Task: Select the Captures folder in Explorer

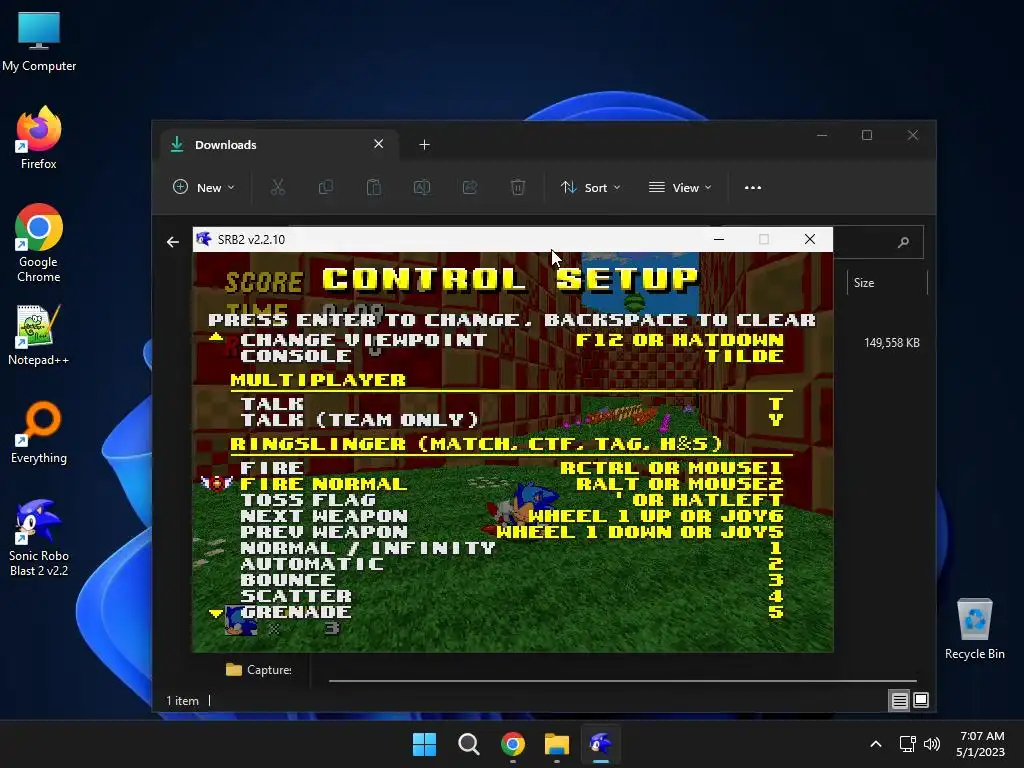Action: (x=259, y=669)
